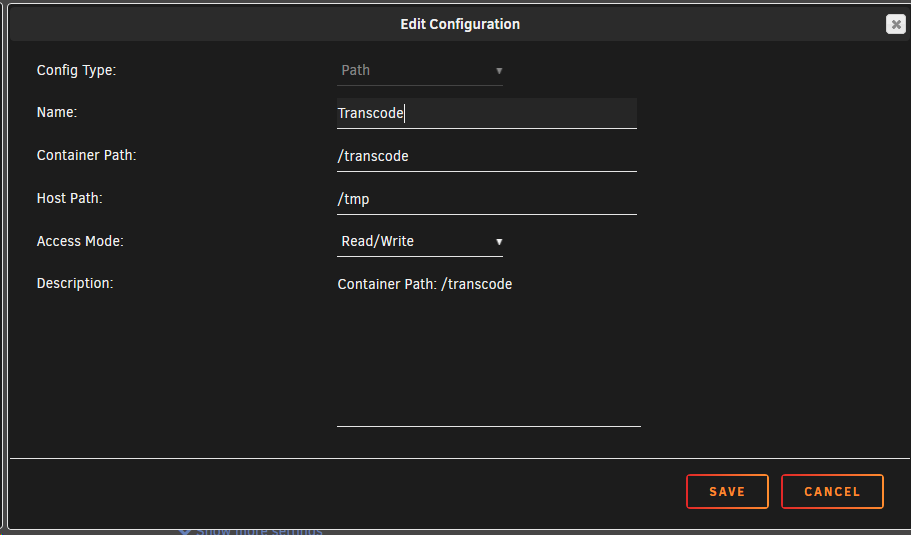Select the Edit Configuration title text
The image size is (911, 535).
(460, 24)
